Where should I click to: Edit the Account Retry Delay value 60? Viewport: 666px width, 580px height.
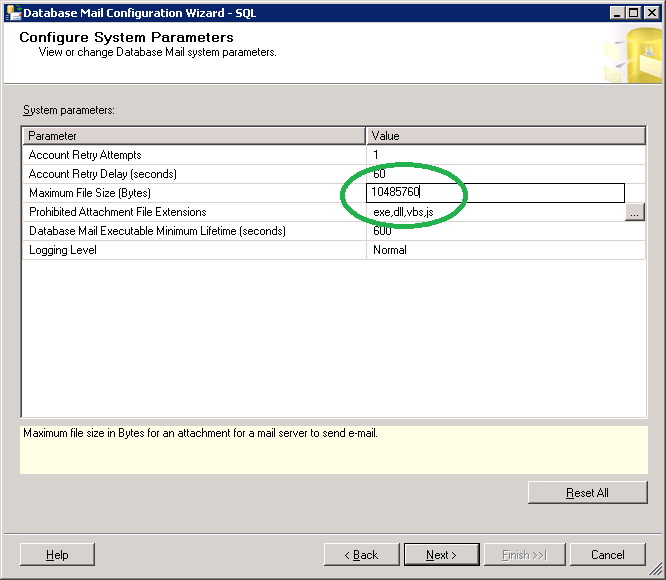505,174
